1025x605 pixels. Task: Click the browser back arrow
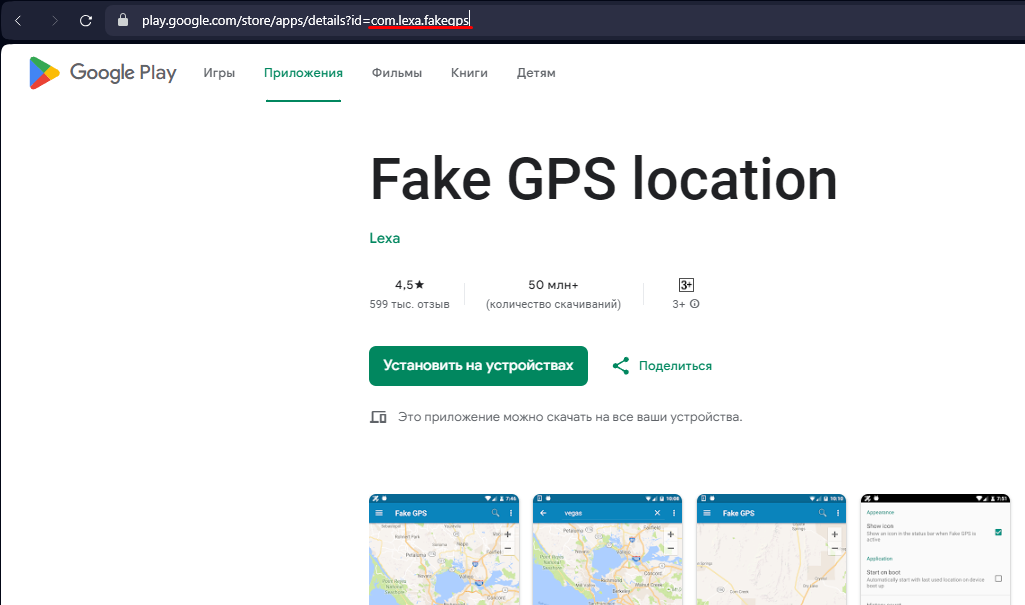19,20
